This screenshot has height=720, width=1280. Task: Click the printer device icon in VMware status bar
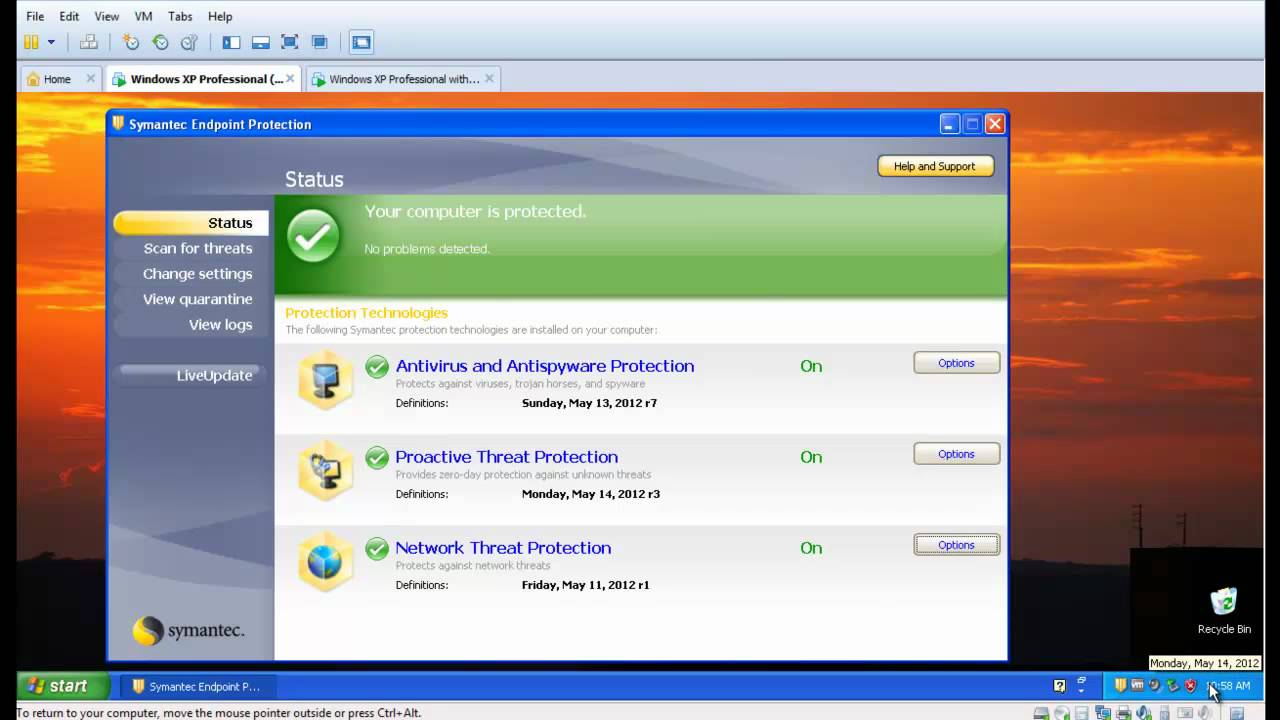point(1123,713)
